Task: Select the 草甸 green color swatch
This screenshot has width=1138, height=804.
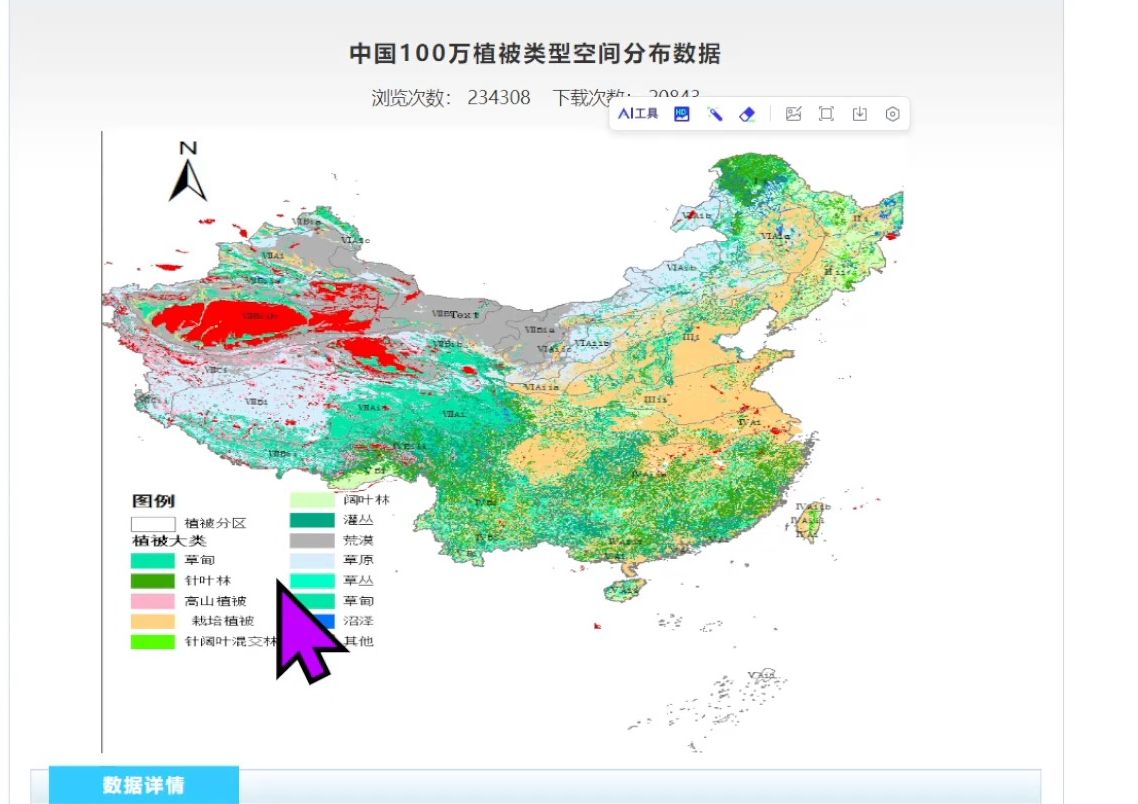Action: (x=152, y=560)
